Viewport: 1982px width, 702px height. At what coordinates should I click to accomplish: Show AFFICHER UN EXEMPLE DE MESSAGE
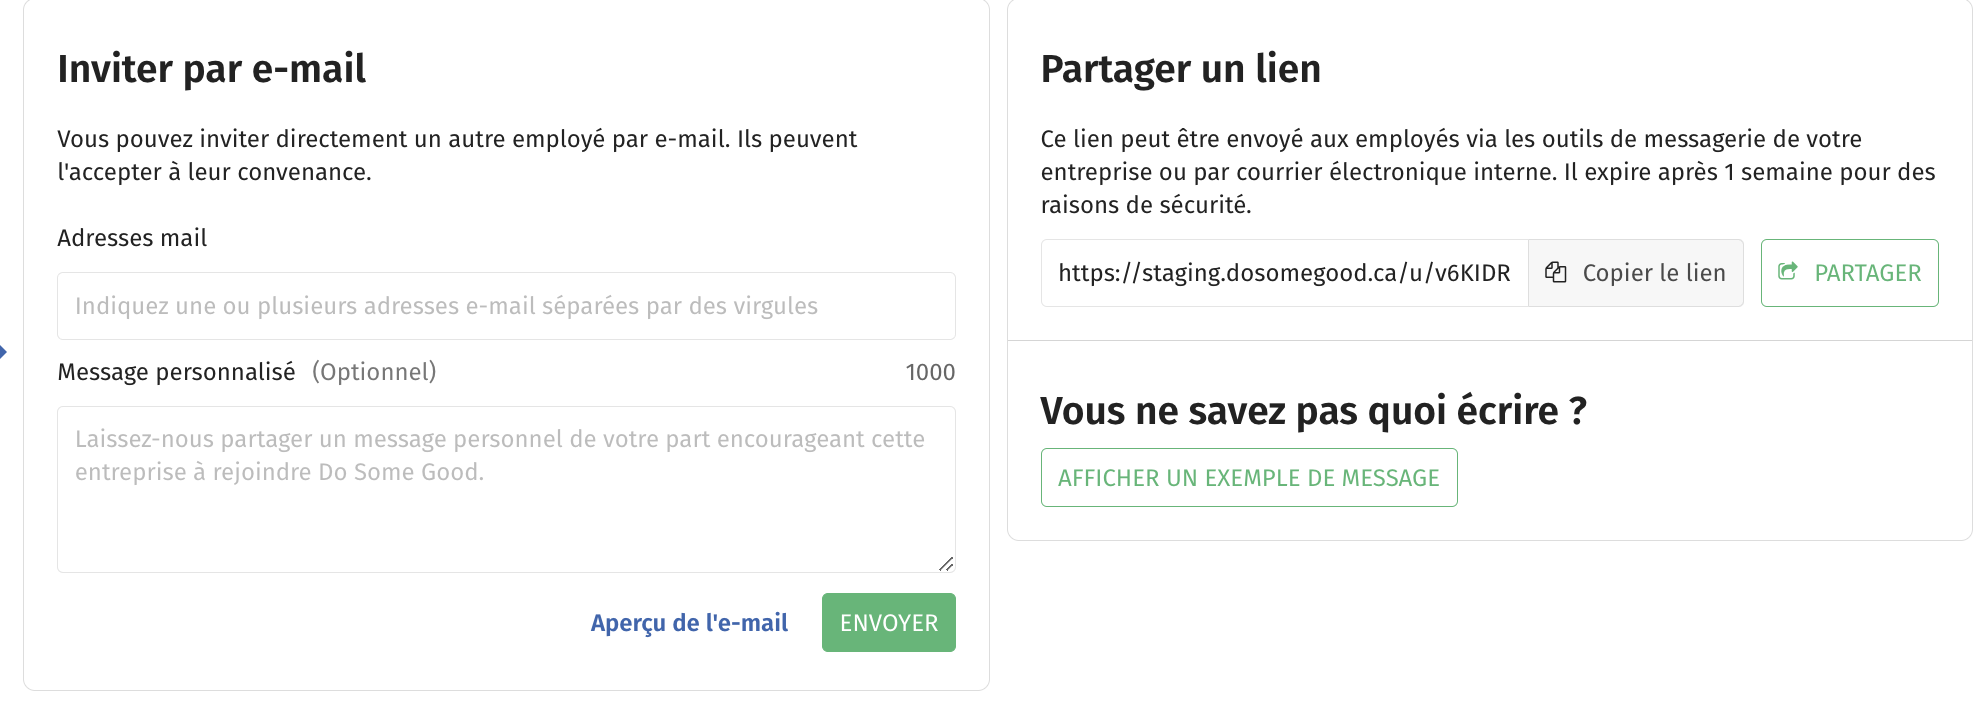[x=1249, y=478]
